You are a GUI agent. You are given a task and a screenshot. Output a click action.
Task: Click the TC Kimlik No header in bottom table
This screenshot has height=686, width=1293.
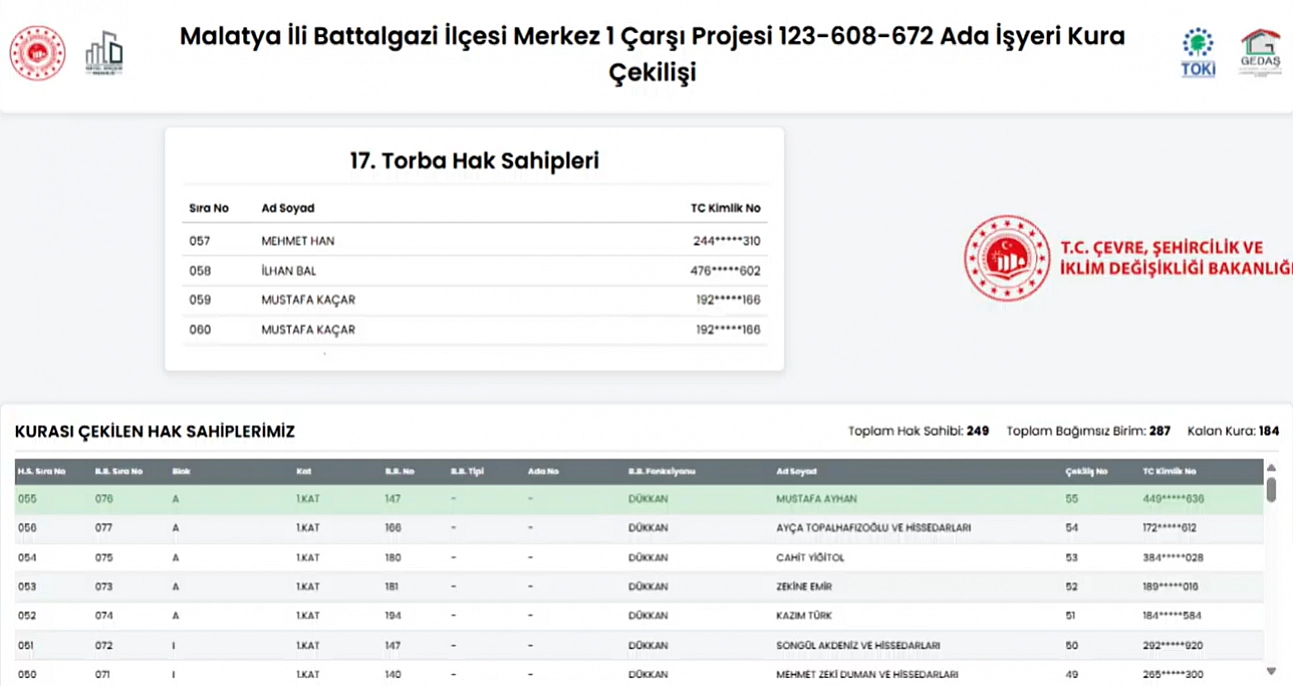pos(1169,471)
